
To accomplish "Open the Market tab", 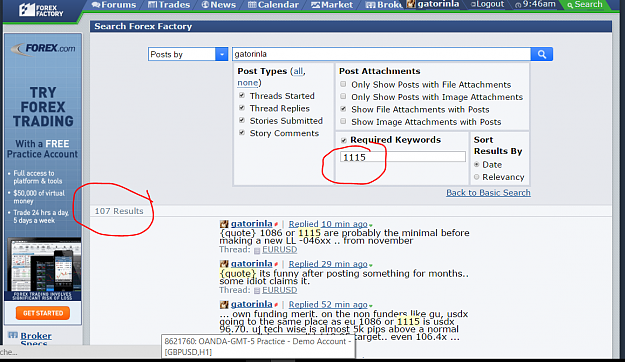I will click(x=332, y=5).
